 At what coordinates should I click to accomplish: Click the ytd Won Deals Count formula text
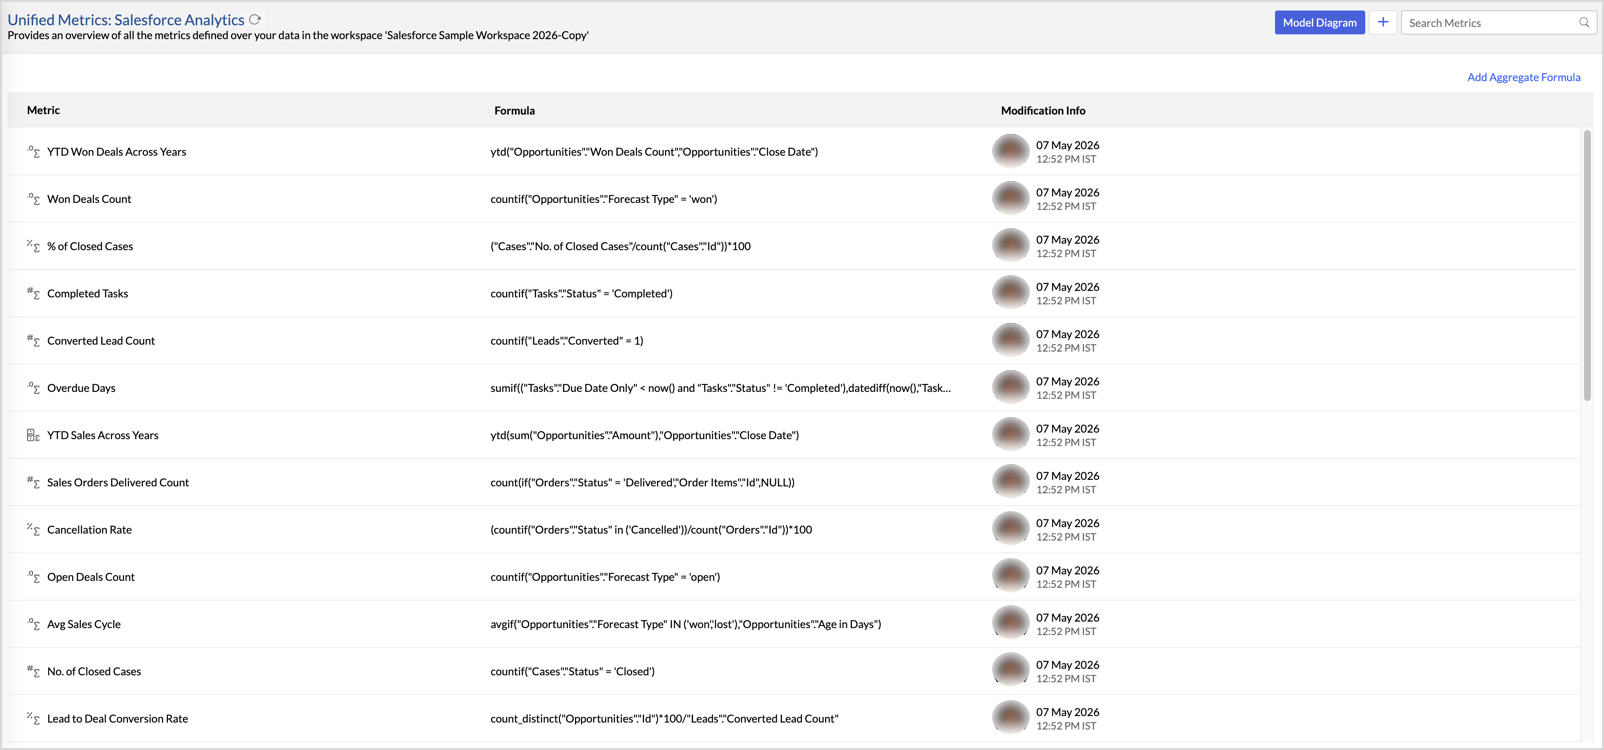pos(654,152)
